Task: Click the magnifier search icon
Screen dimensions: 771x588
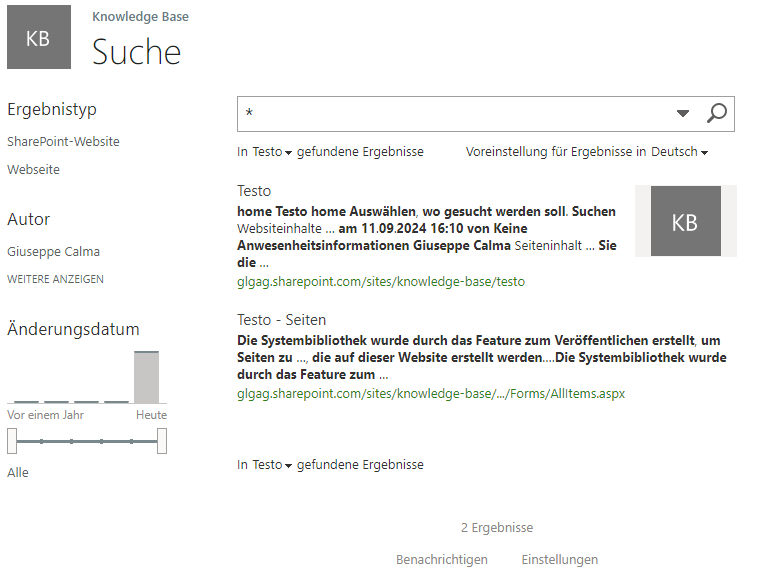Action: [x=716, y=114]
